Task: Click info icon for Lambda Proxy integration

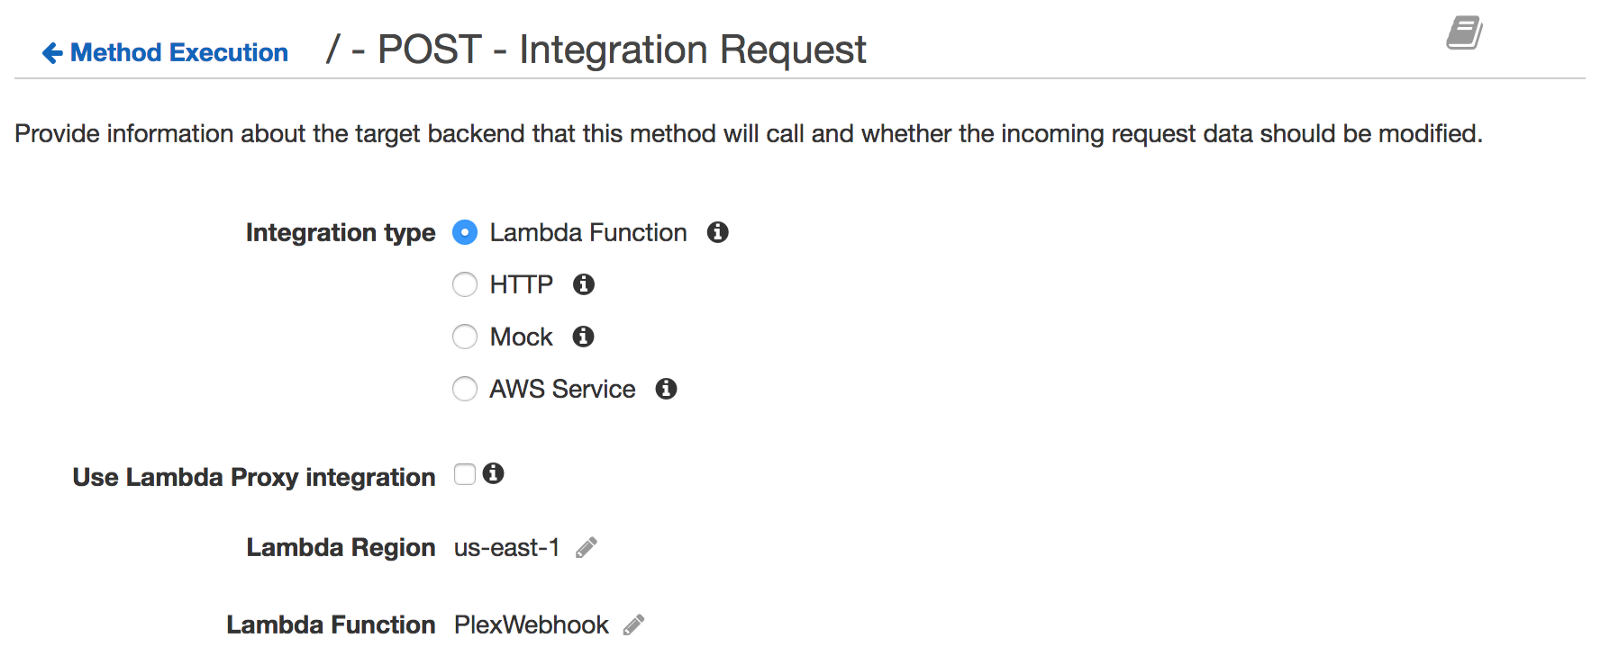Action: [493, 473]
